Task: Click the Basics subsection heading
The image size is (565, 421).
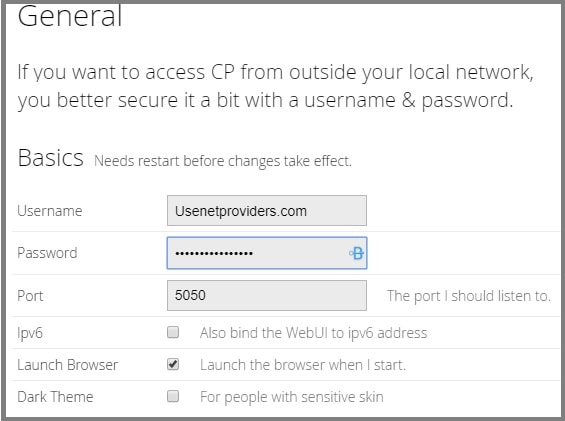Action: coord(50,158)
